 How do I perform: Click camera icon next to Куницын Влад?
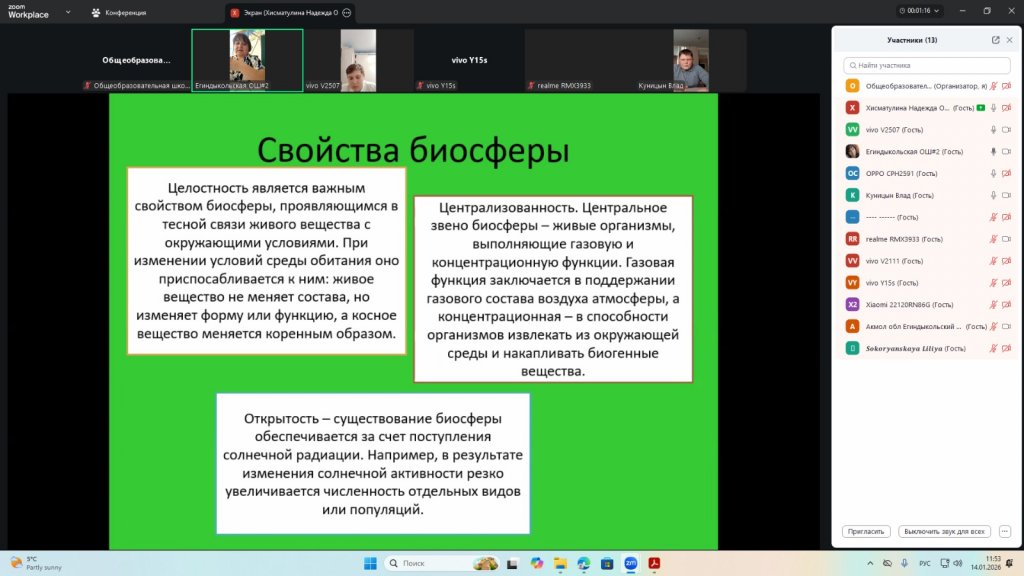[x=1006, y=195]
